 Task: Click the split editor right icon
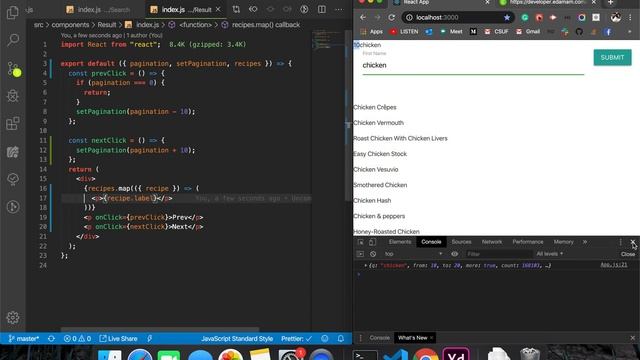(x=322, y=9)
